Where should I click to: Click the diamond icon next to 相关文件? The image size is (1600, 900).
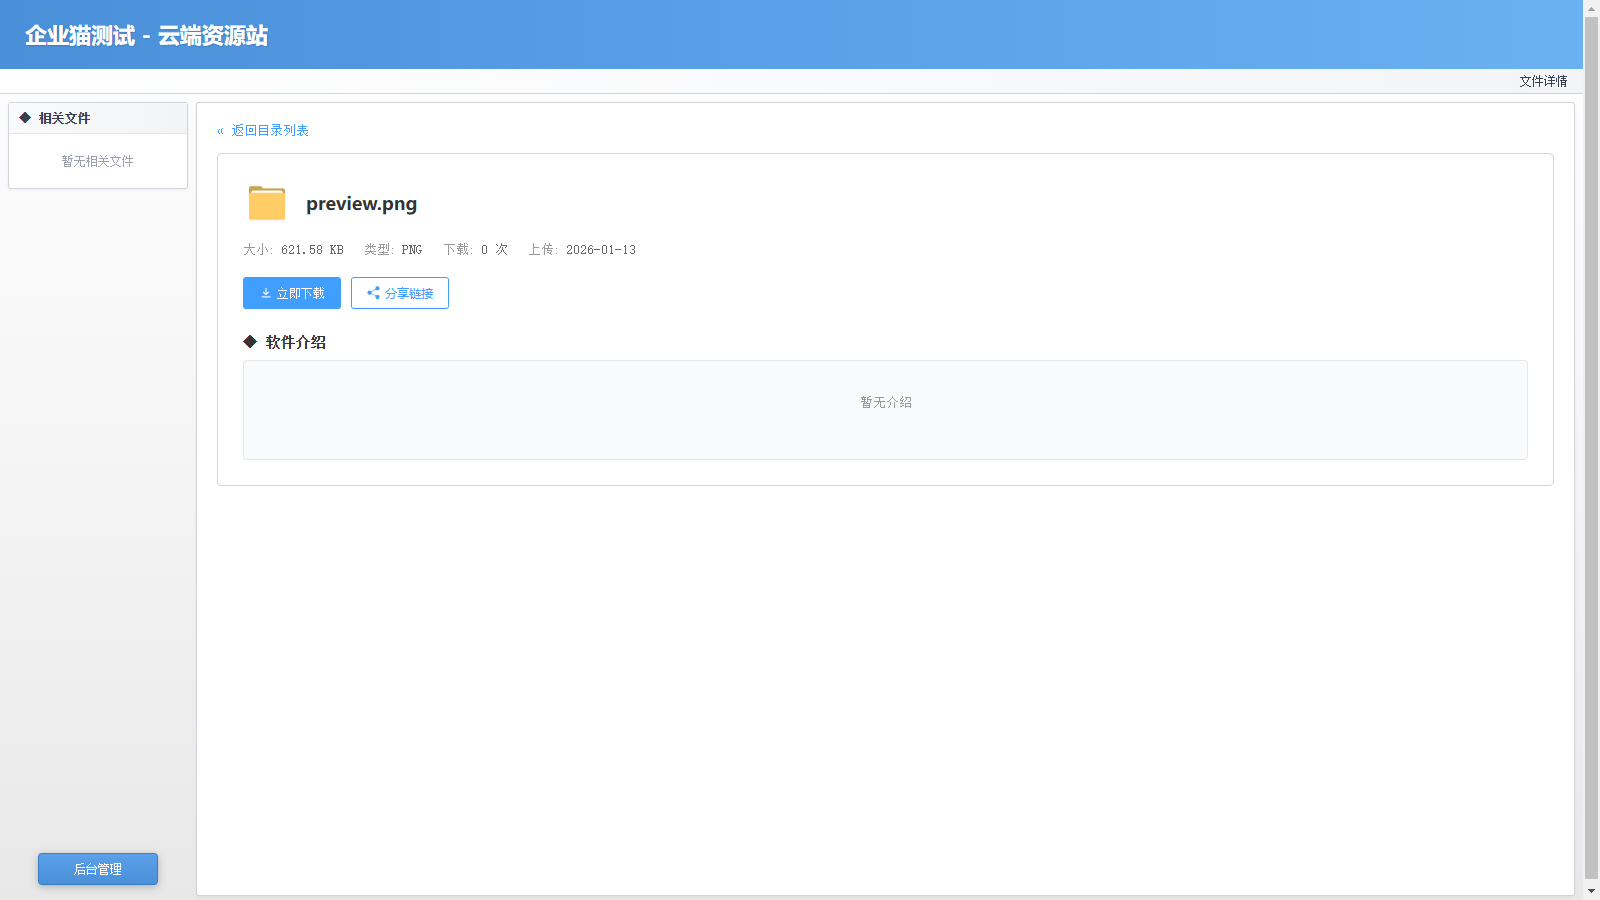click(25, 118)
